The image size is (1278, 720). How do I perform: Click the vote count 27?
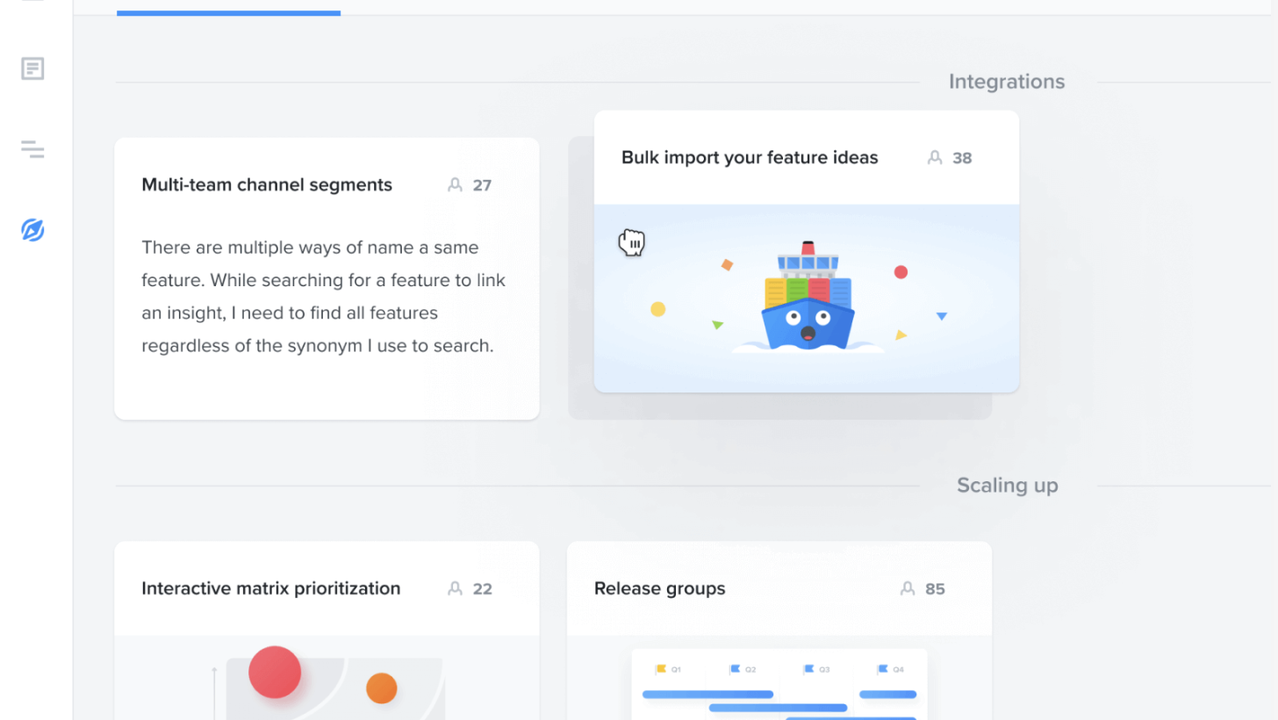(x=482, y=185)
